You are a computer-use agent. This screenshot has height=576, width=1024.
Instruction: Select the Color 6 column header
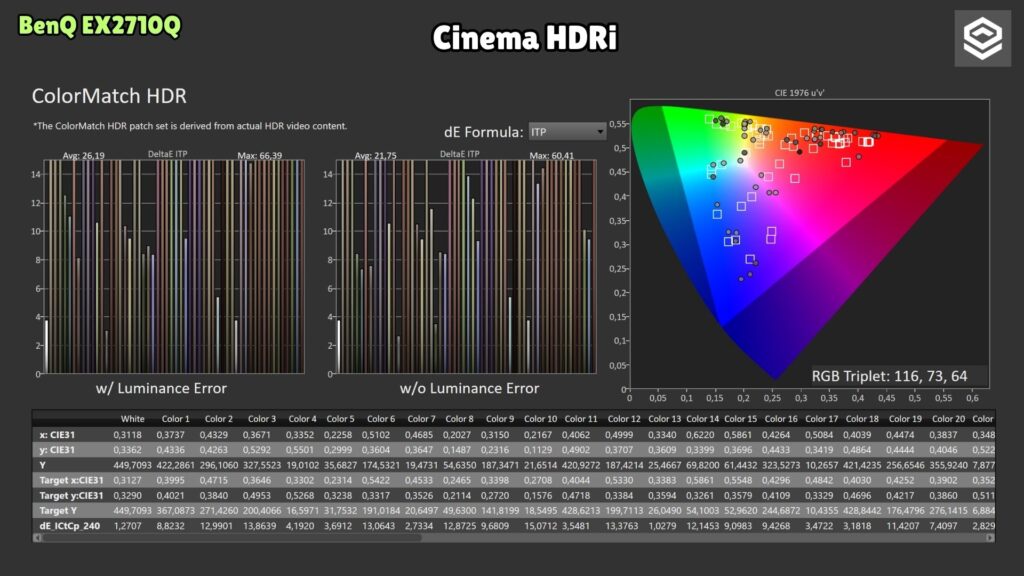(x=381, y=419)
